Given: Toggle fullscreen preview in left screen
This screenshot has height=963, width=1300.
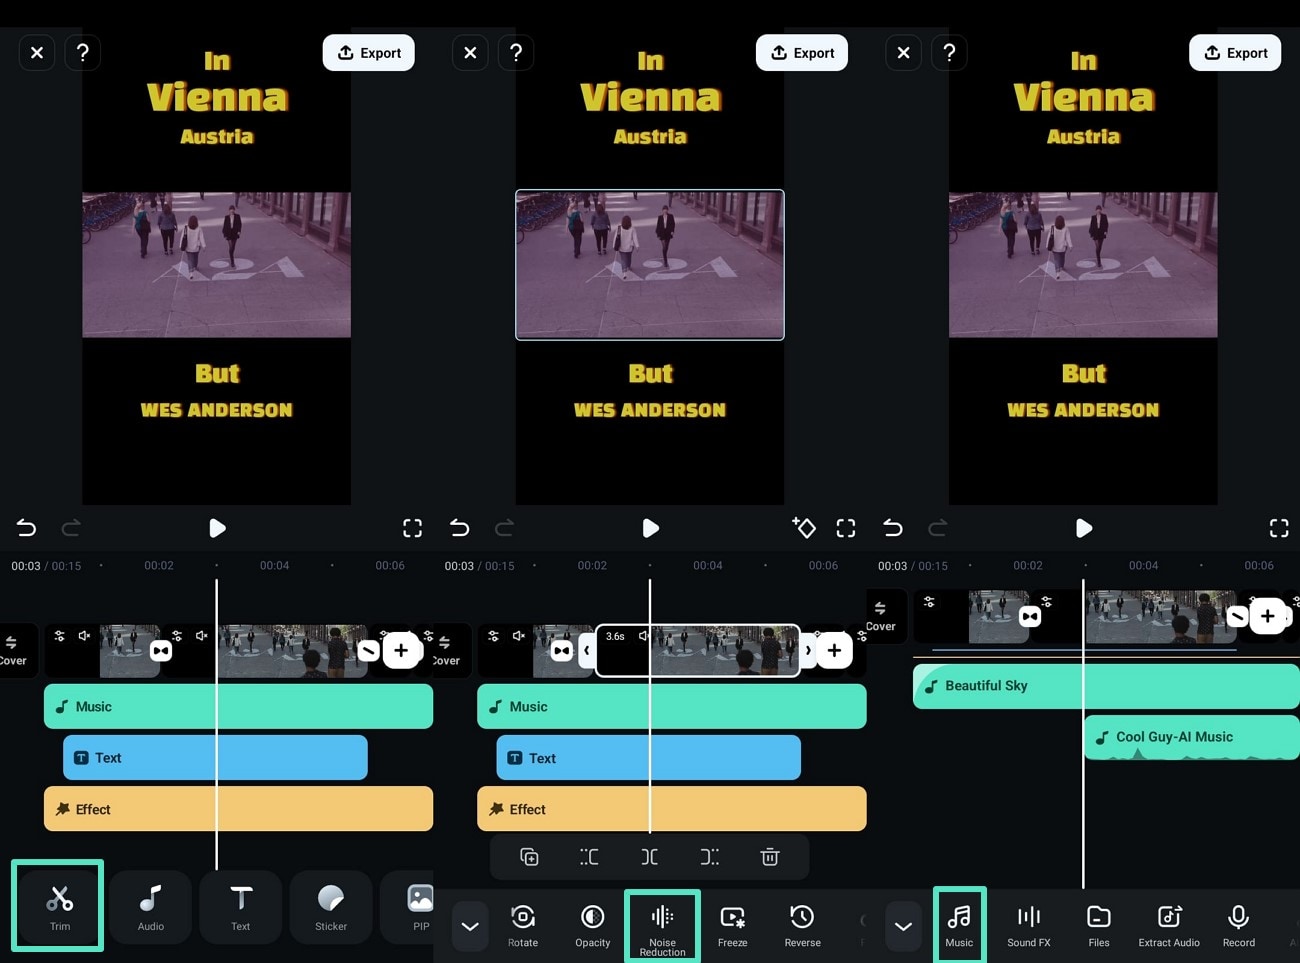Looking at the screenshot, I should point(412,528).
